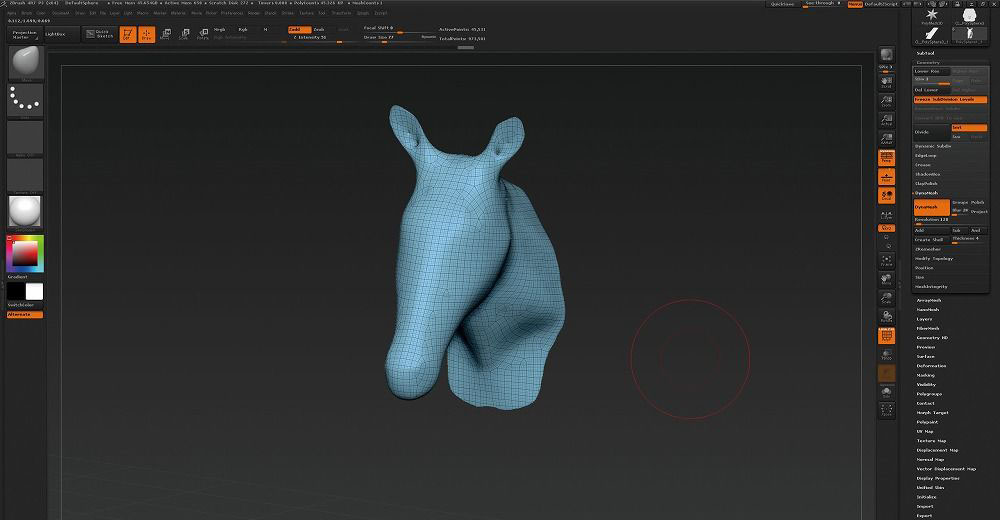The width and height of the screenshot is (1000, 520).
Task: Toggle L.Sym symmetry icon
Action: [886, 216]
